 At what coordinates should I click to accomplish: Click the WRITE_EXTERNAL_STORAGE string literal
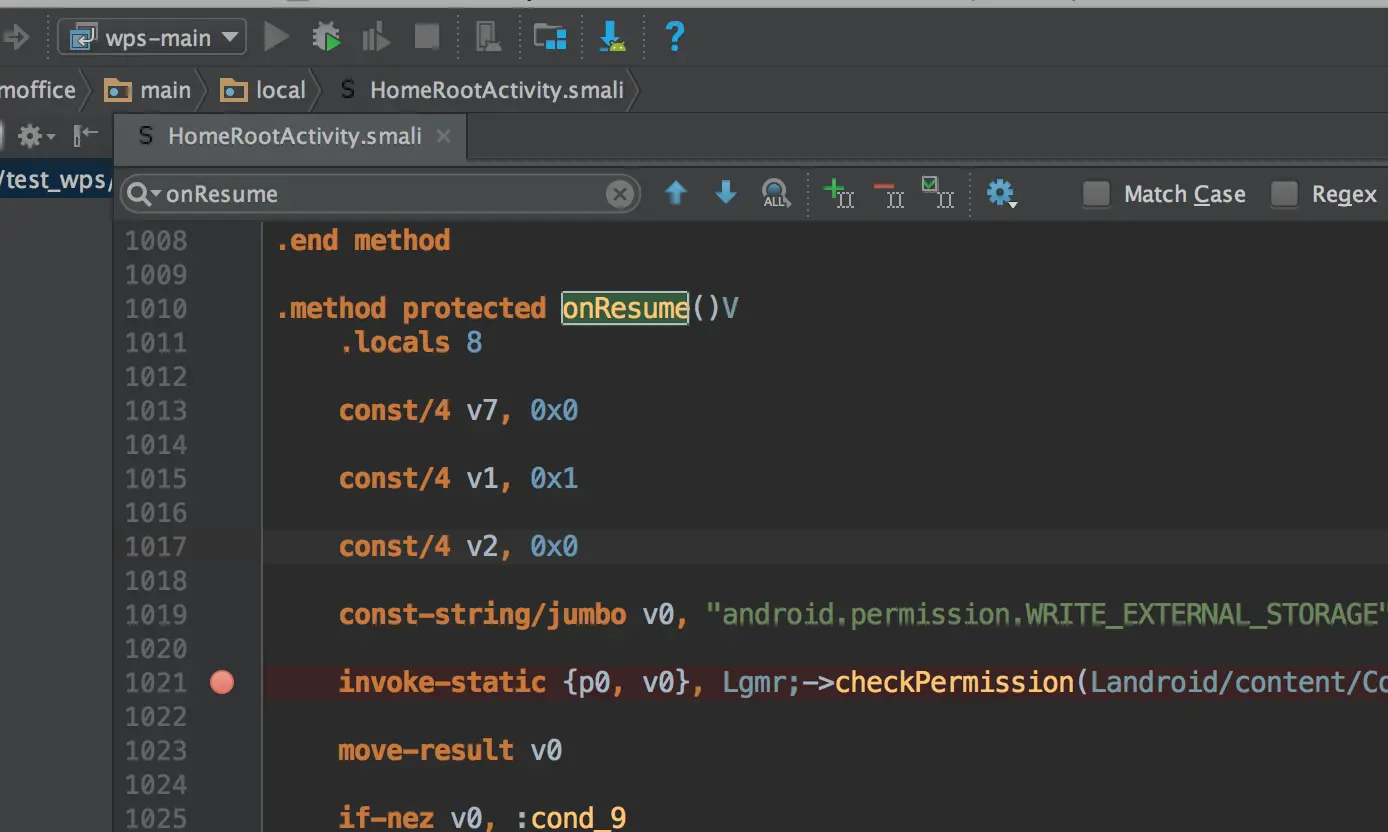click(x=1047, y=614)
